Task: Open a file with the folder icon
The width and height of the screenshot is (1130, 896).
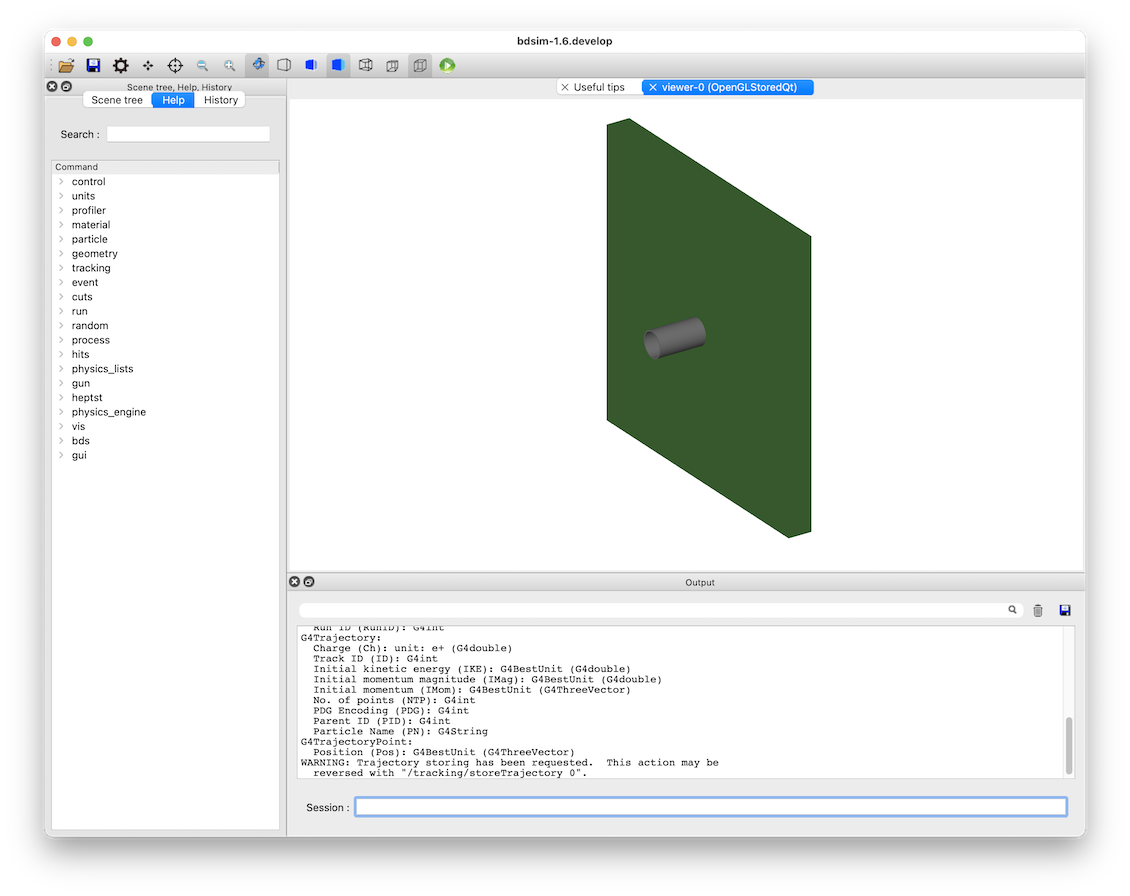Action: tap(66, 66)
